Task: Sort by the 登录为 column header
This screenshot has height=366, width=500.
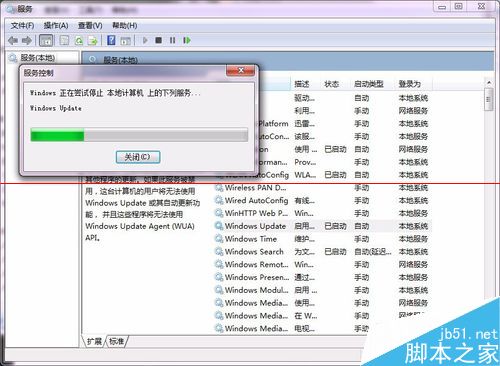Action: 410,84
